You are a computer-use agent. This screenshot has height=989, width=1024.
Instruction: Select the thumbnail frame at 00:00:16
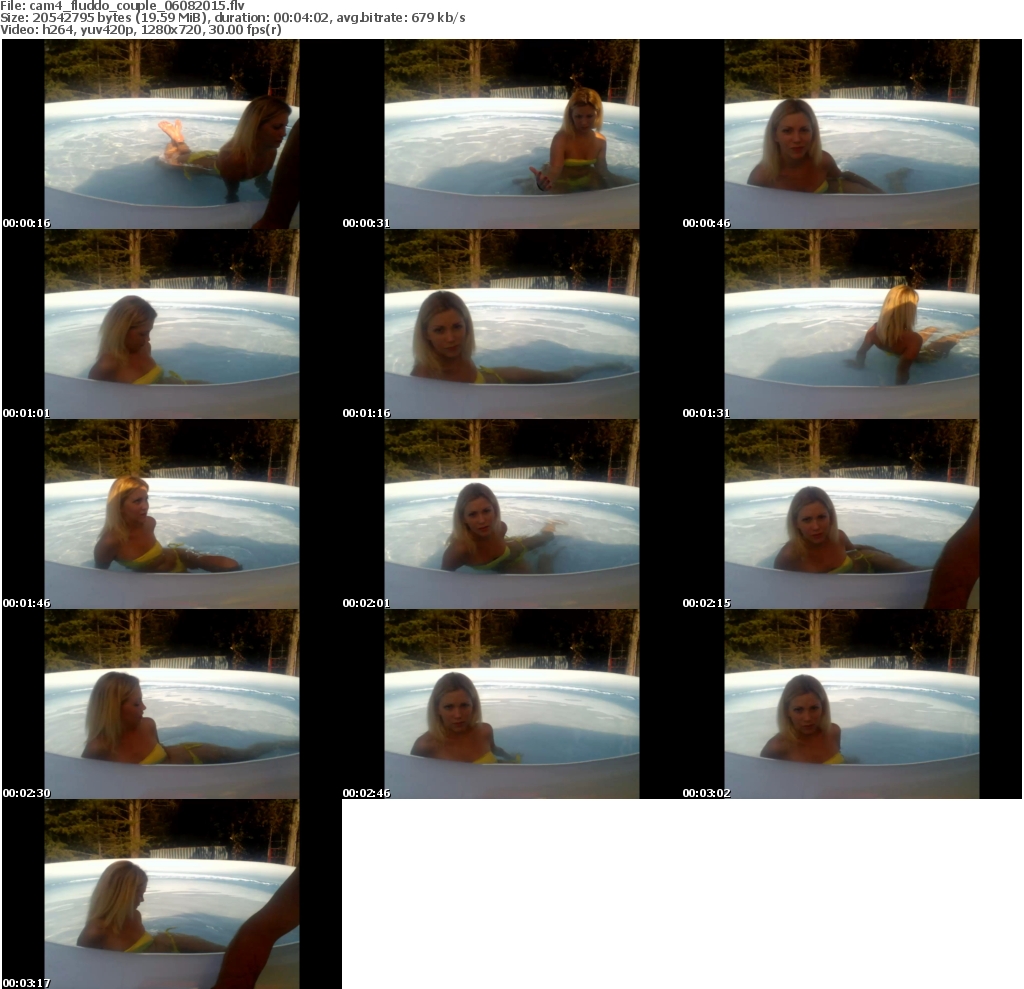[172, 134]
